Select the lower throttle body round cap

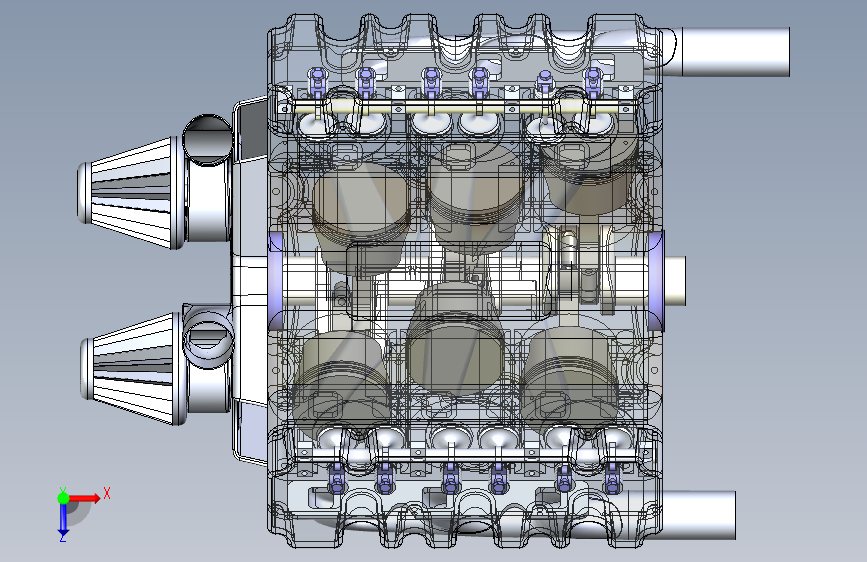point(207,339)
